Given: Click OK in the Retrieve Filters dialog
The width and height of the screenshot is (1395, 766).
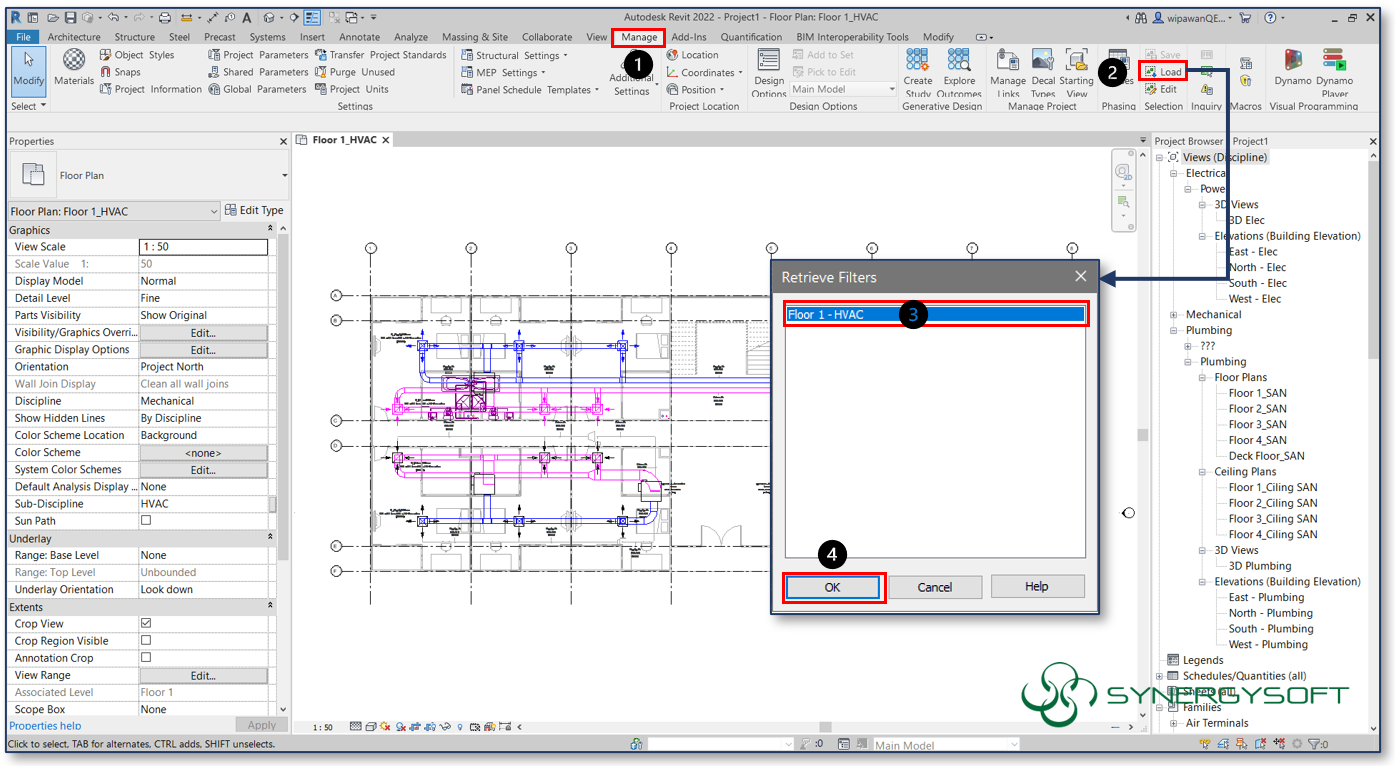Looking at the screenshot, I should (833, 587).
